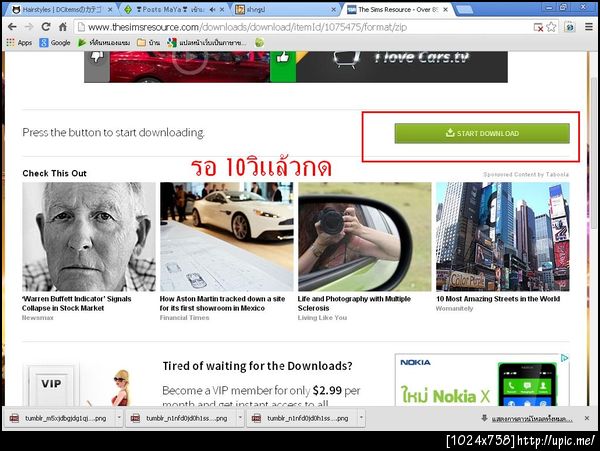Open the city streets thumbnail
Image resolution: width=600 pixels, height=451 pixels.
(503, 237)
